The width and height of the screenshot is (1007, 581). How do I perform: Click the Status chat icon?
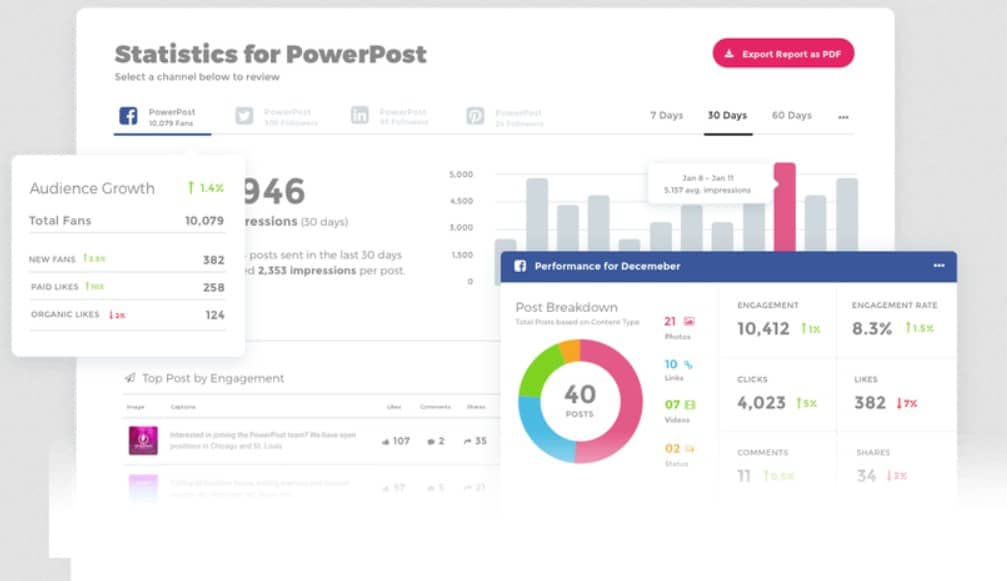(689, 448)
